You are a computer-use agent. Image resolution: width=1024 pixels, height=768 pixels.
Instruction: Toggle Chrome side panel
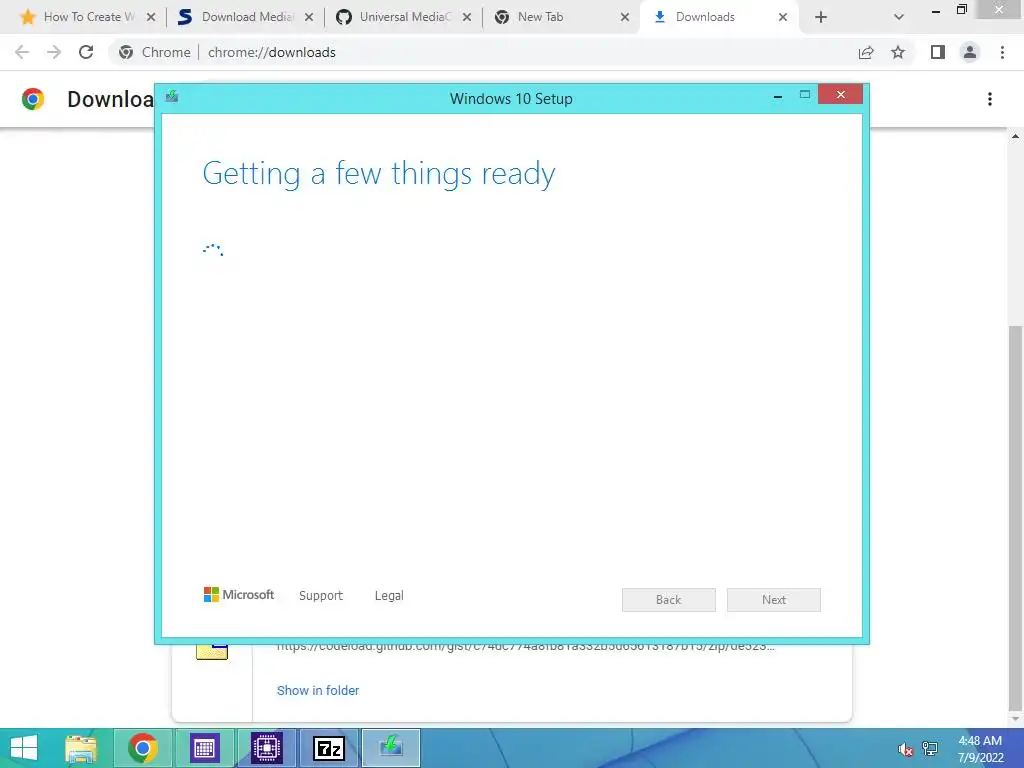coord(938,52)
